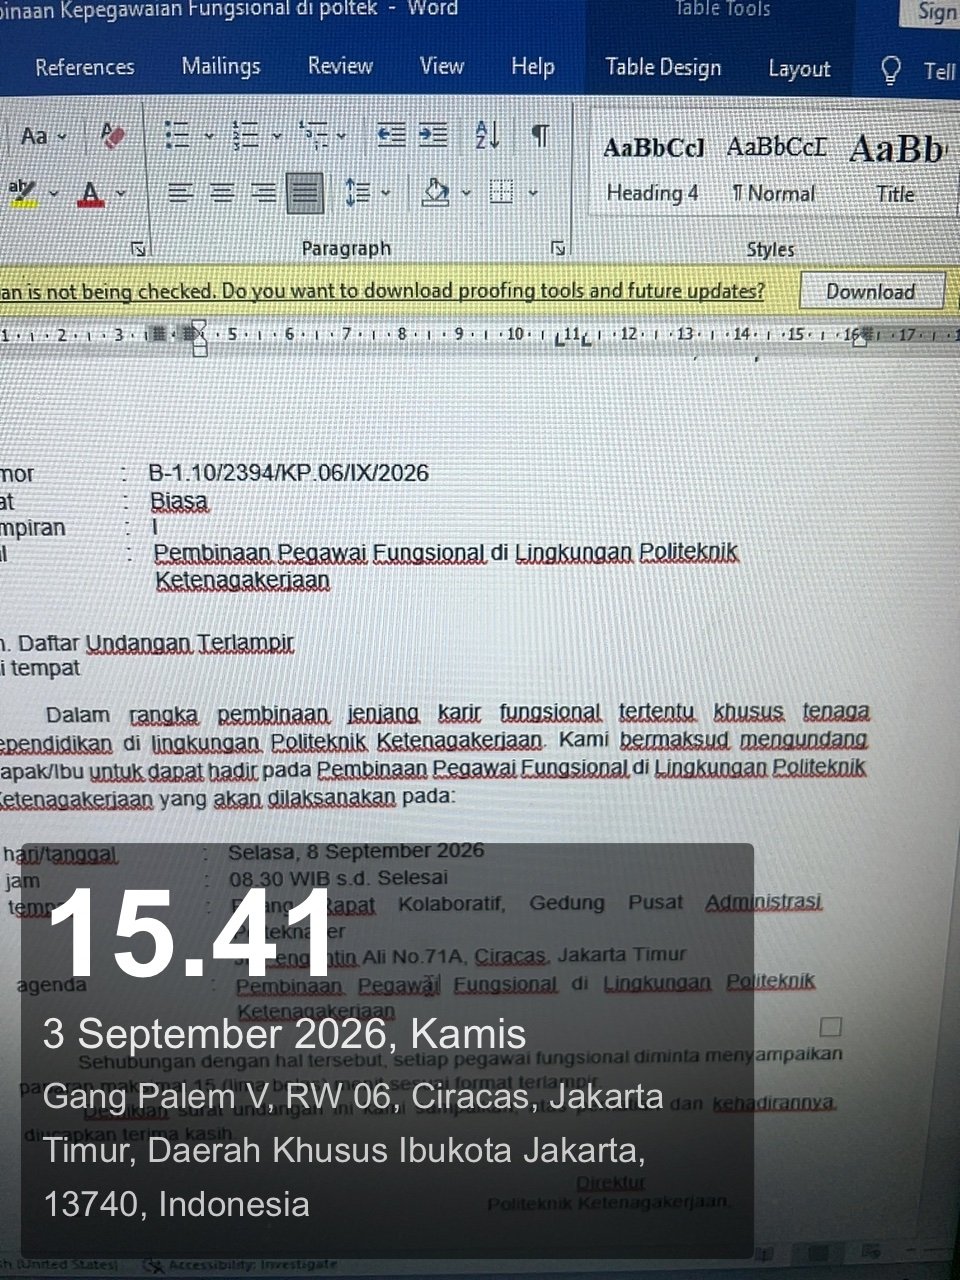Click the text Daftar Undangan Terlampir
Screen dimensions: 960x1280
(x=156, y=643)
